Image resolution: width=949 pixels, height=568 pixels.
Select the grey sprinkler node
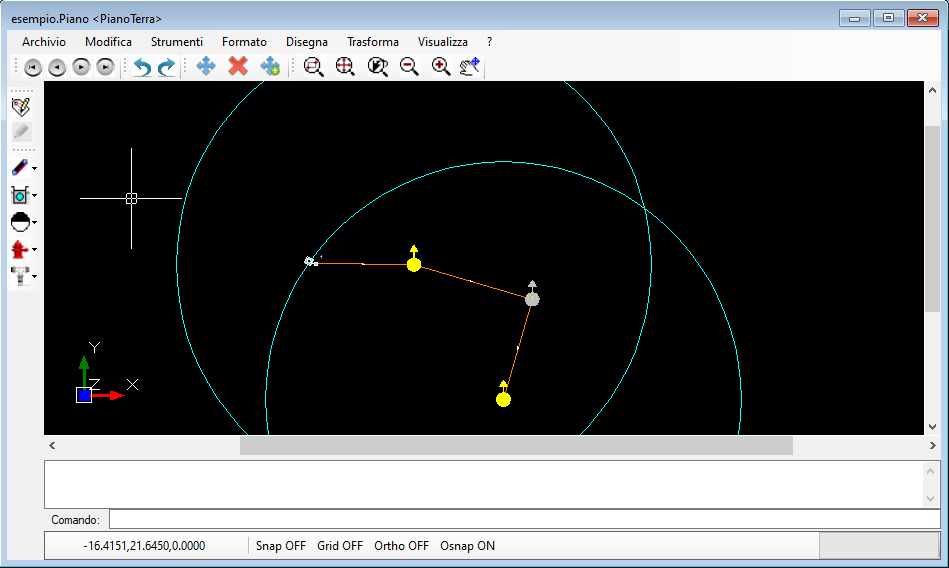(x=532, y=299)
